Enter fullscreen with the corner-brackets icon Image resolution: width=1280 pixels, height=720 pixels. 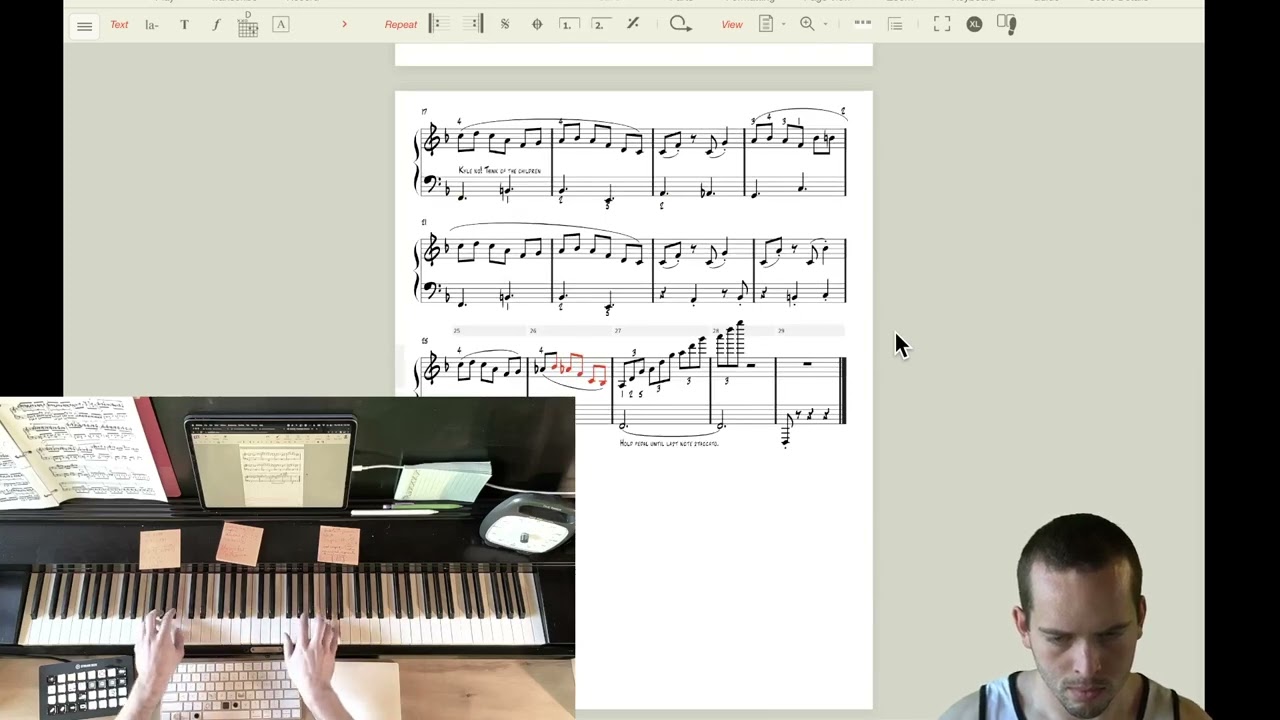[x=942, y=24]
